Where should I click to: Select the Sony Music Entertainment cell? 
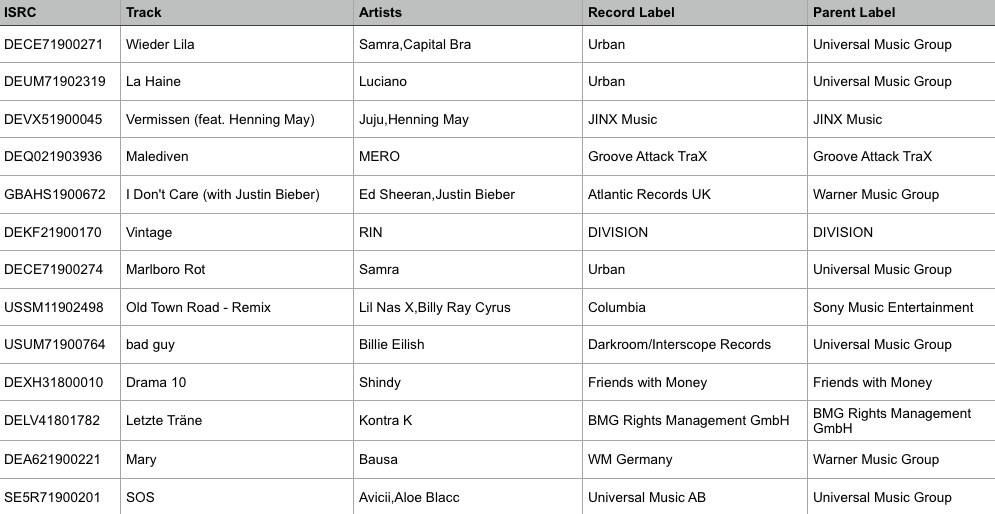893,307
